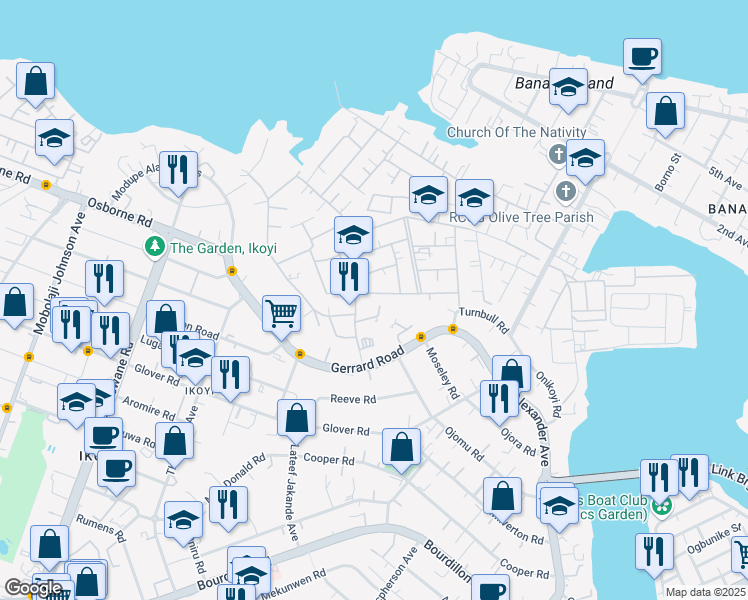
Task: Open The Garden, Ikoyi park pin
Action: [155, 247]
